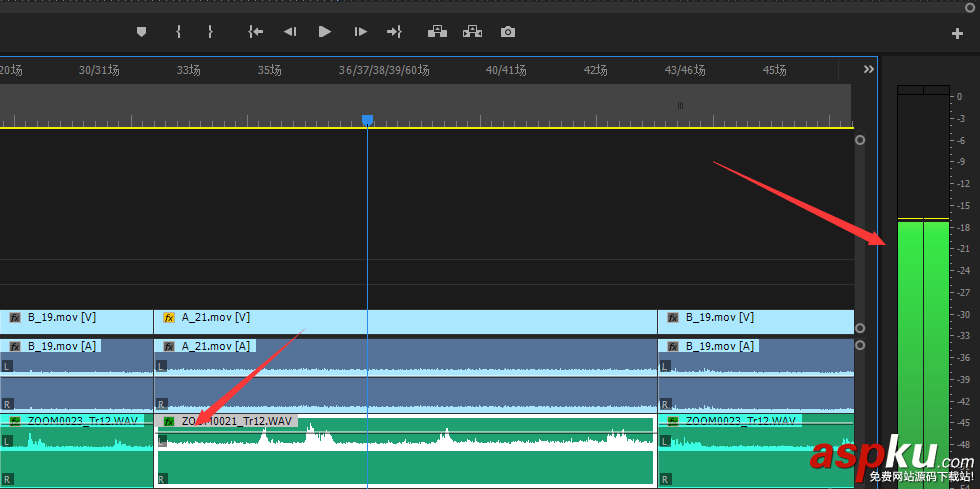
Task: Select the B_19.mov [V] clip after A_21.mov
Action: pyautogui.click(x=756, y=322)
